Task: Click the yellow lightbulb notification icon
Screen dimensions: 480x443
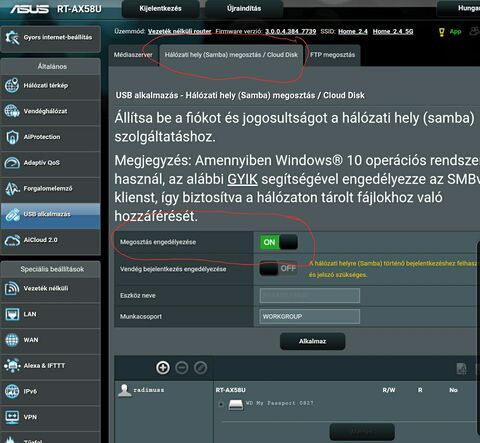Action: pos(441,32)
